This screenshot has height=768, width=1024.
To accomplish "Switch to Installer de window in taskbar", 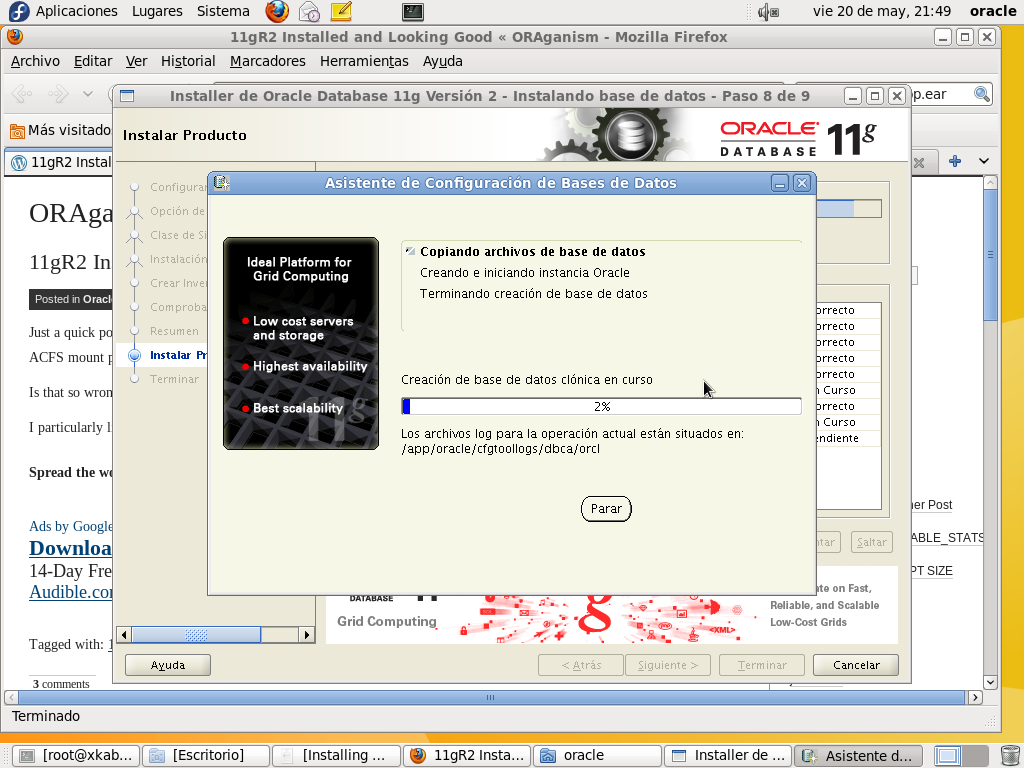I will click(727, 756).
